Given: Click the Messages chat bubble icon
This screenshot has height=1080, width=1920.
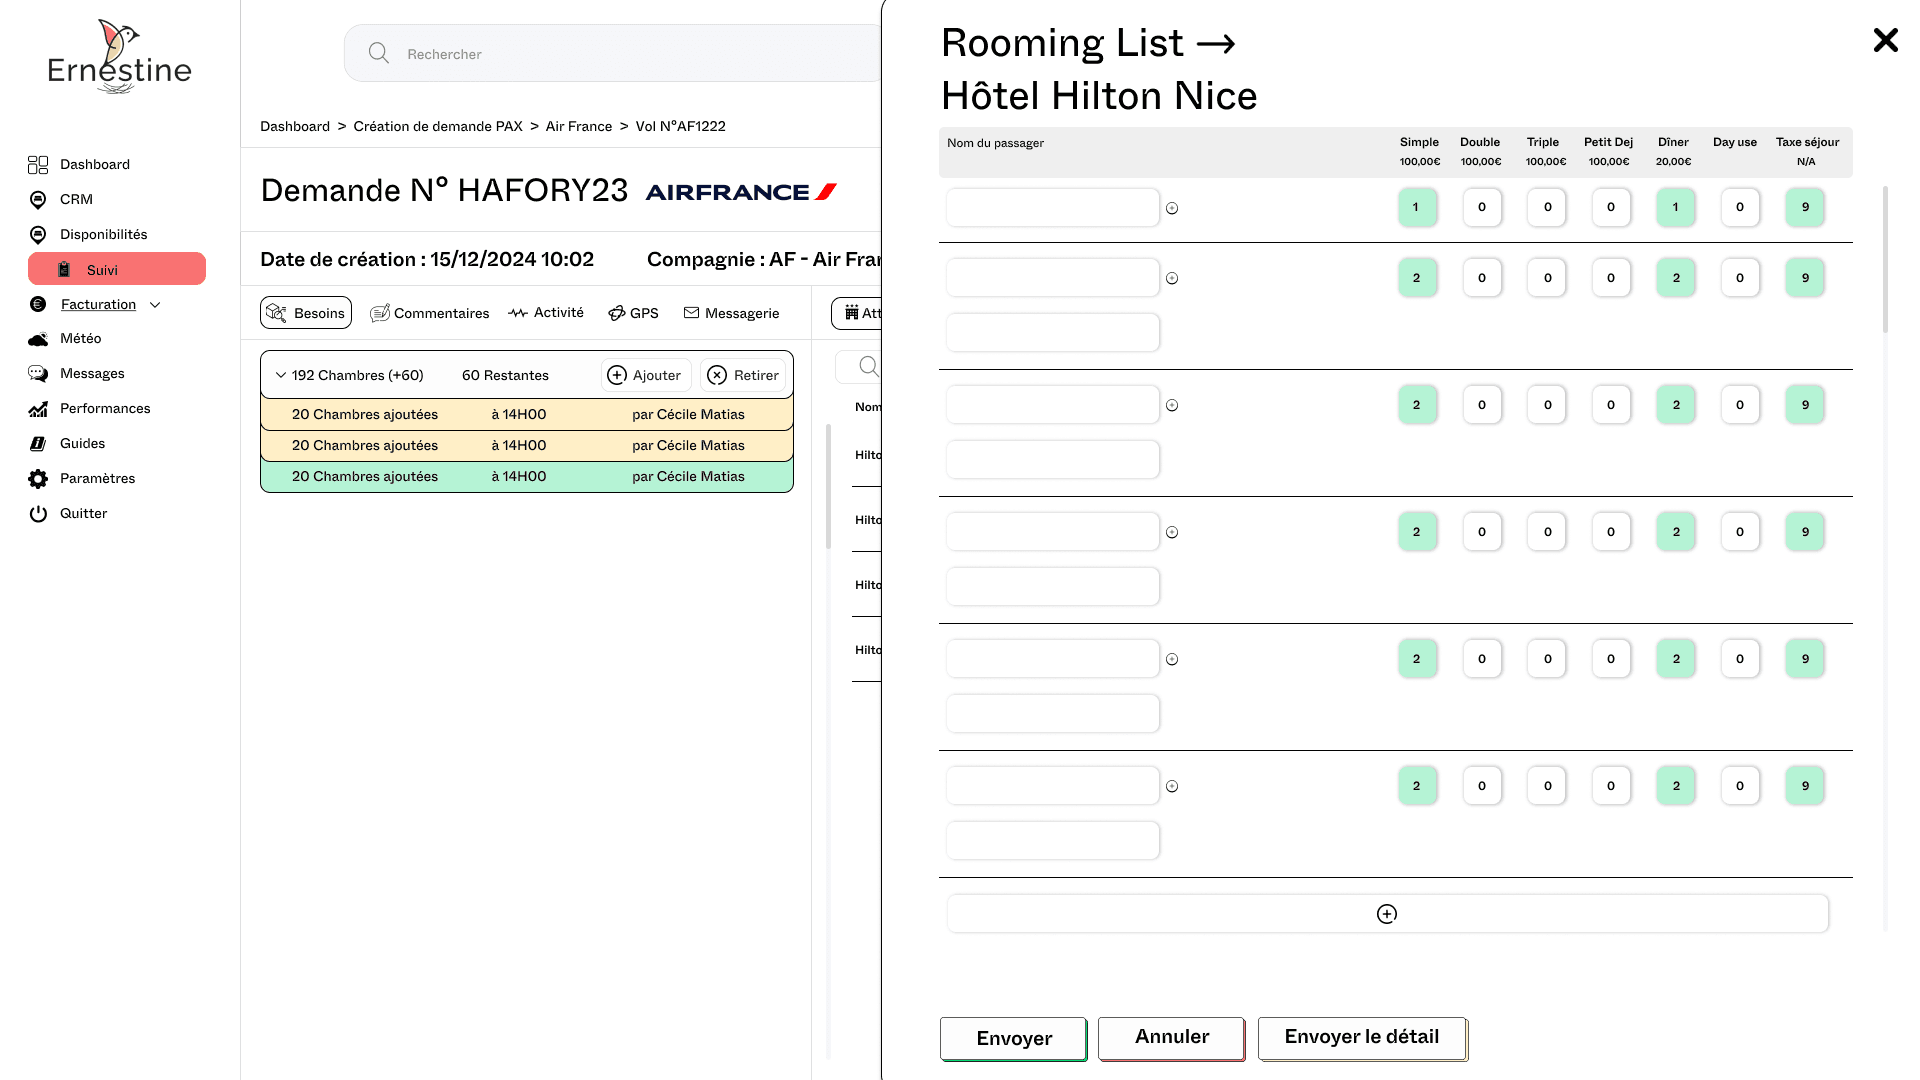Looking at the screenshot, I should pos(38,374).
